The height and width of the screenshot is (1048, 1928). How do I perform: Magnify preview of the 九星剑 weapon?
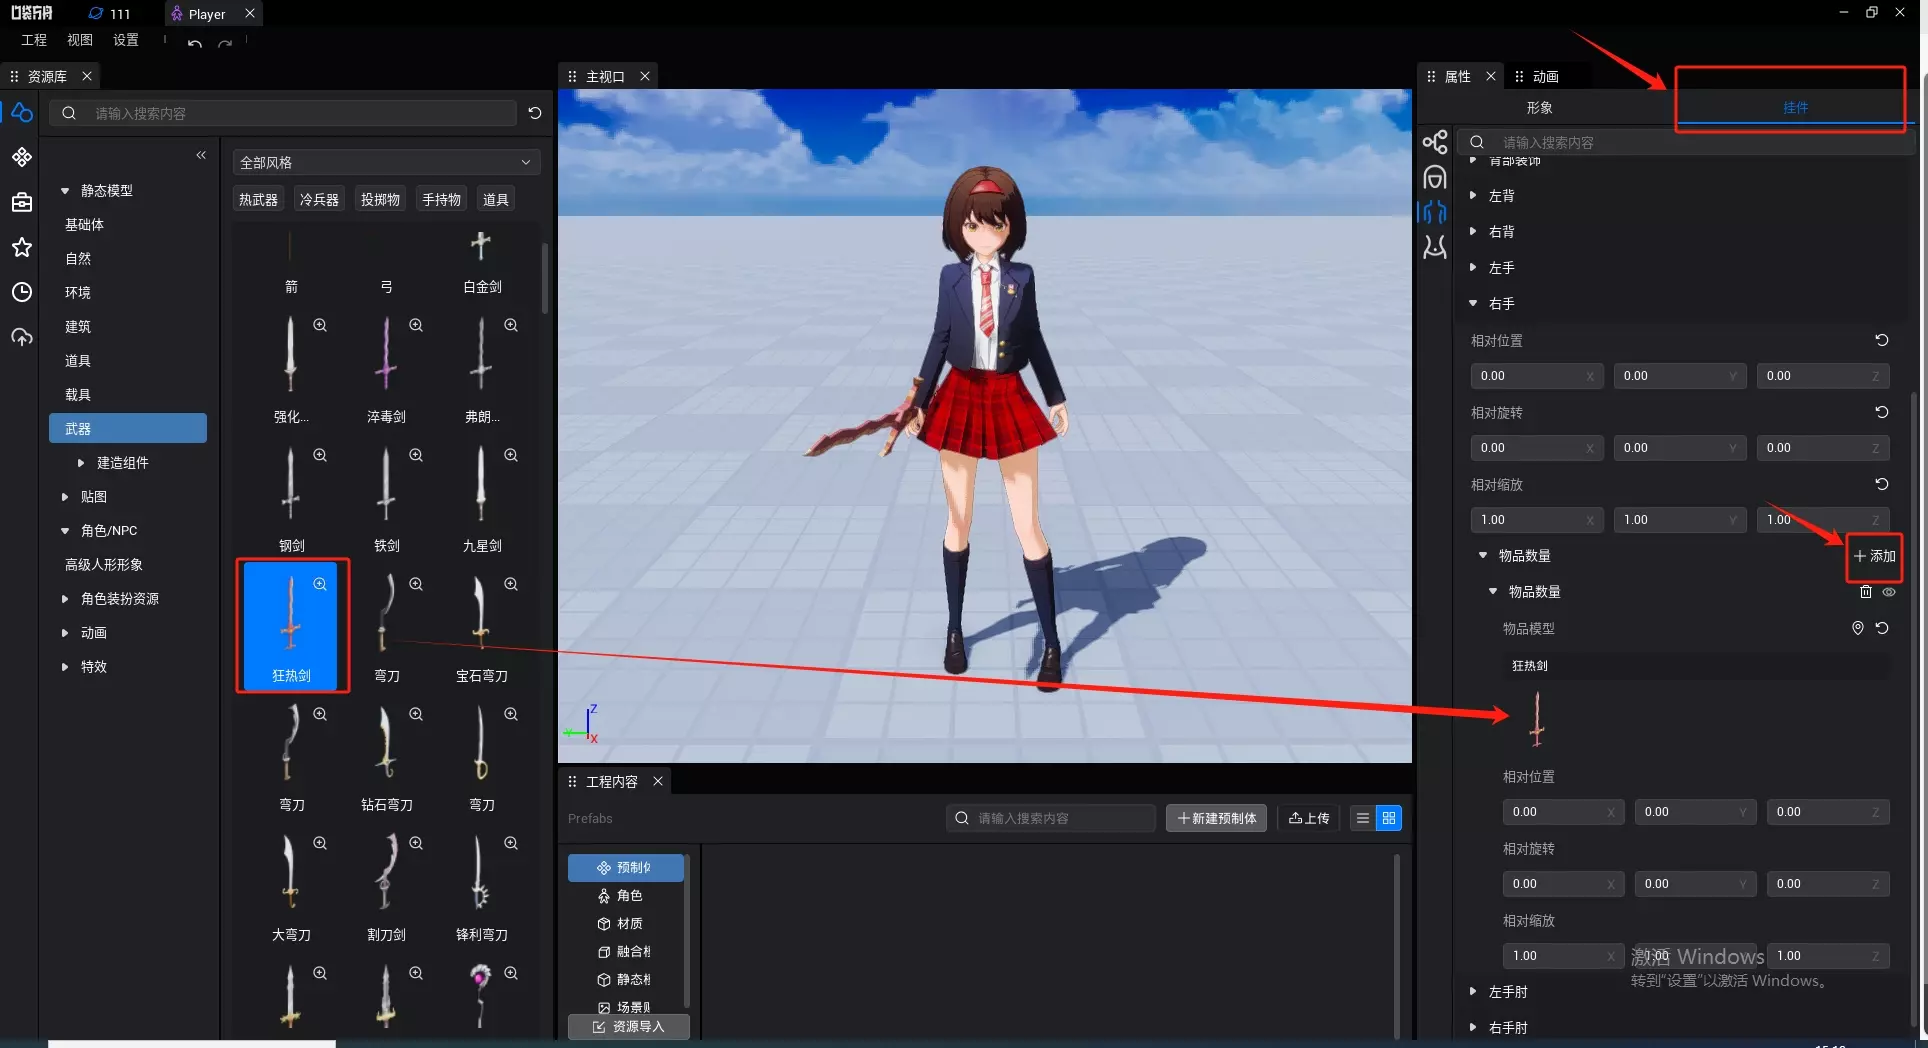tap(511, 455)
